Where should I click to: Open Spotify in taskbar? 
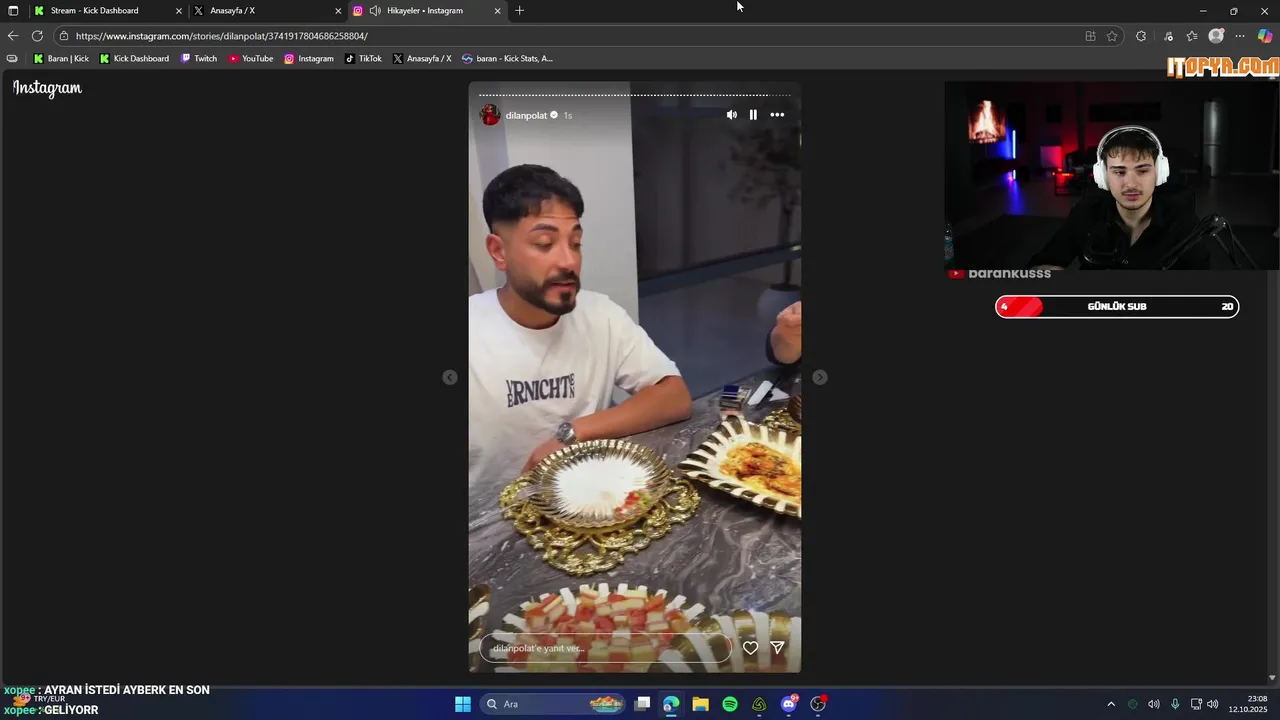730,704
